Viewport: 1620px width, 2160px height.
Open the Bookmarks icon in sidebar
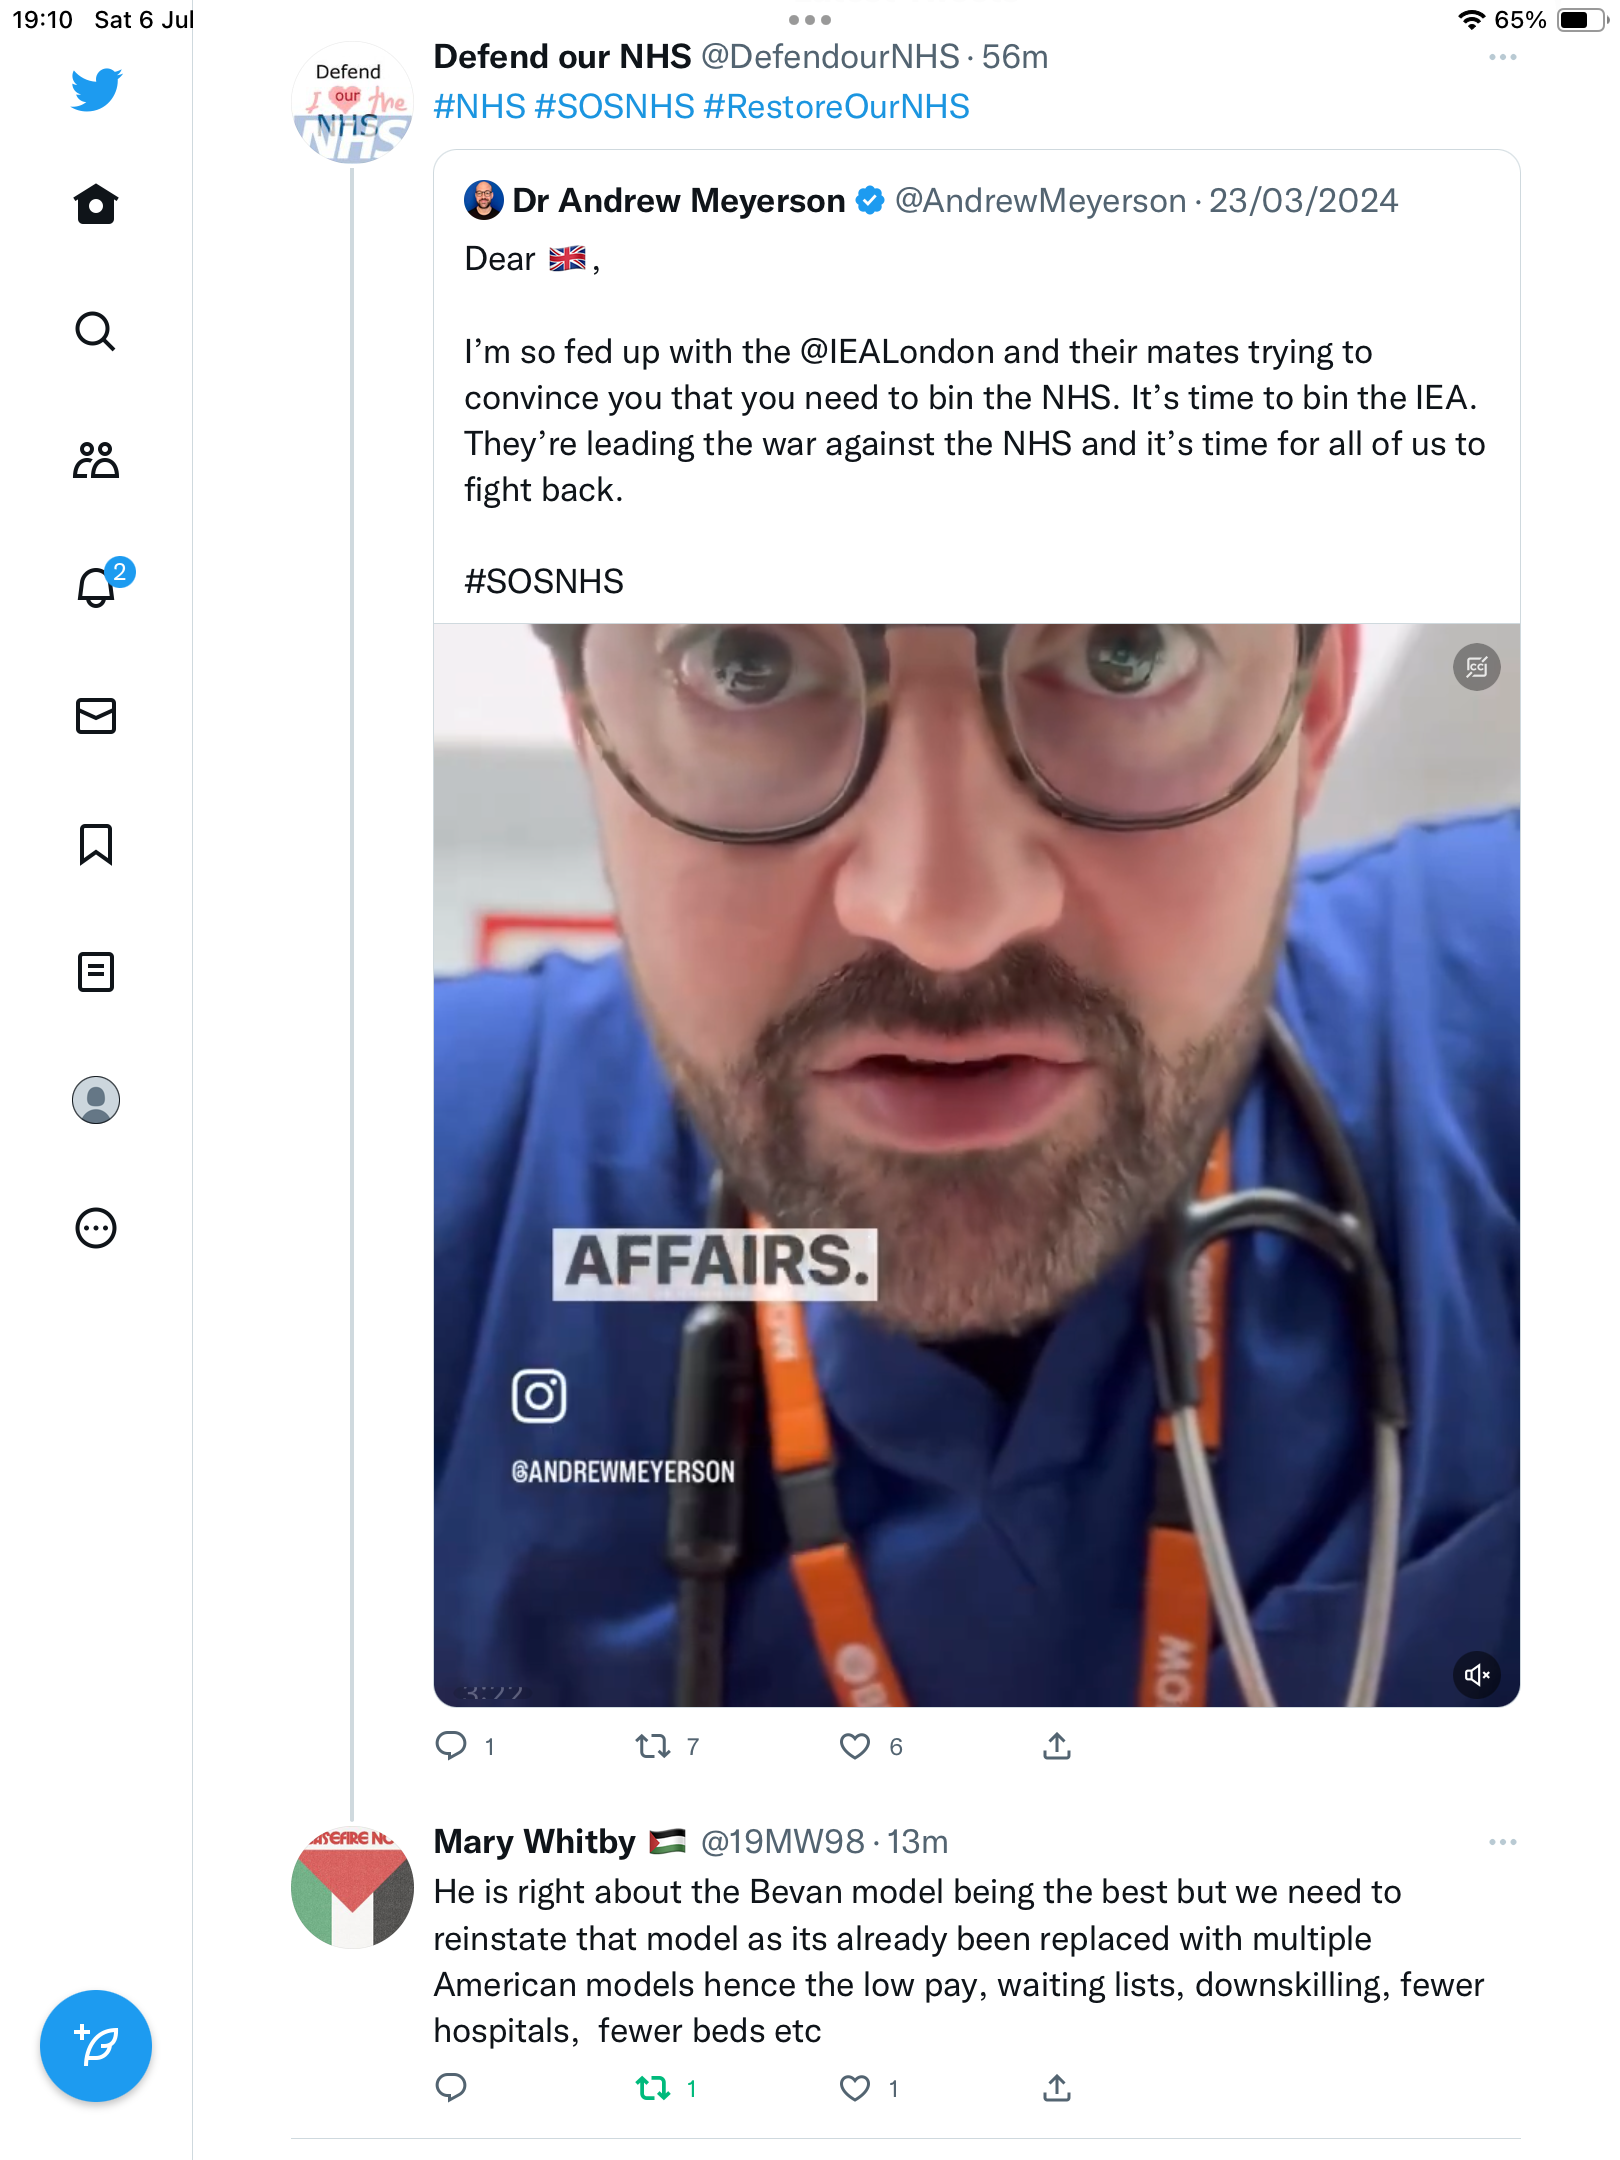click(96, 844)
